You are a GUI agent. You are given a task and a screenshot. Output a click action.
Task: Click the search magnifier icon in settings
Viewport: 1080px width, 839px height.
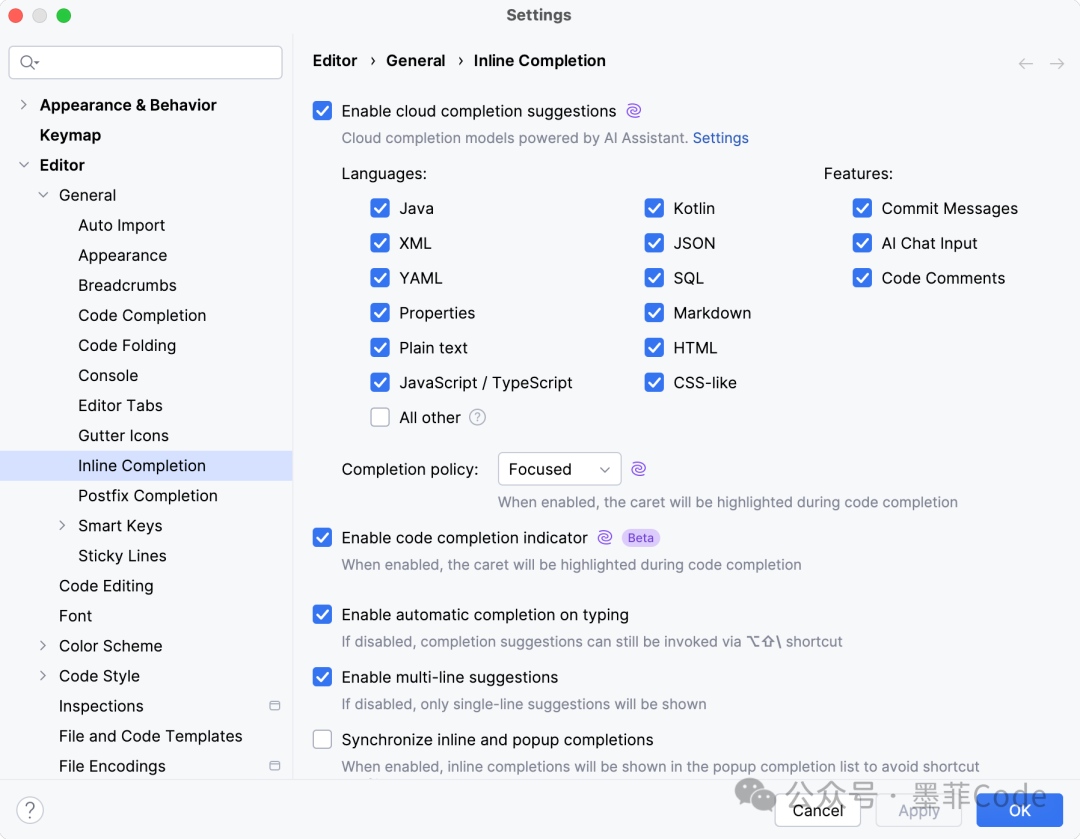pyautogui.click(x=28, y=63)
